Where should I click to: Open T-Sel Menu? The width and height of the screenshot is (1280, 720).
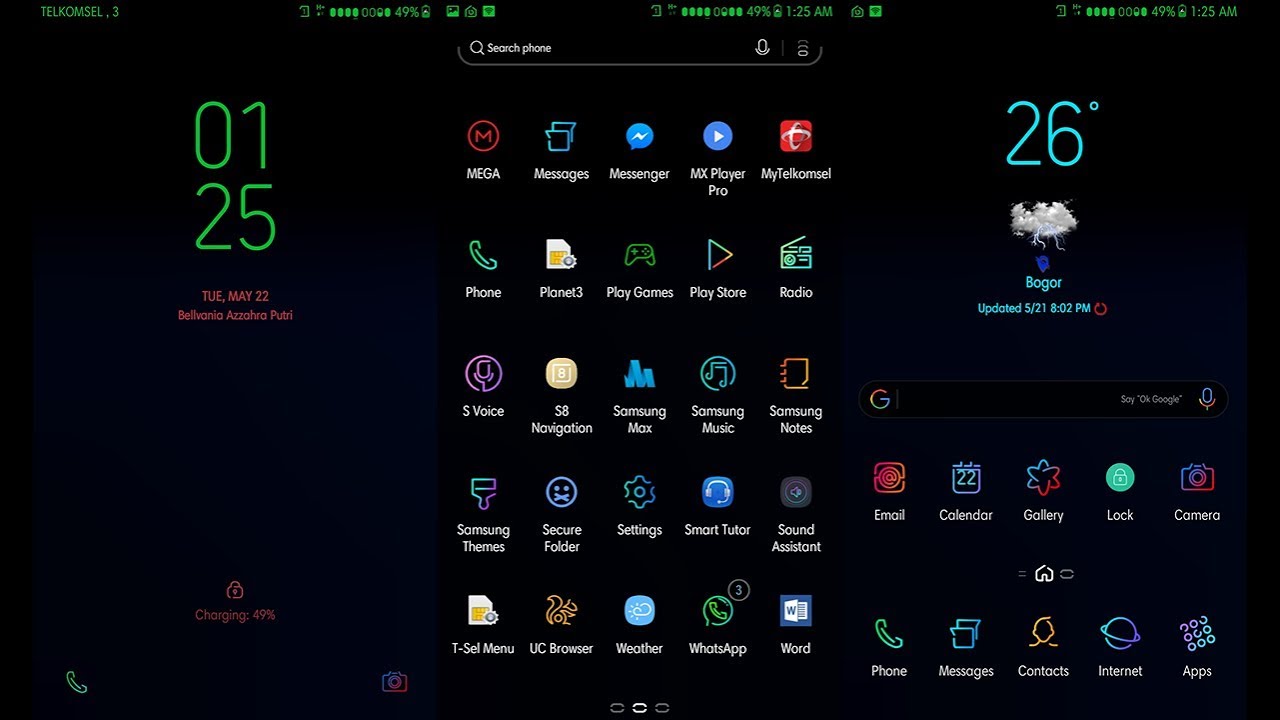pyautogui.click(x=483, y=611)
